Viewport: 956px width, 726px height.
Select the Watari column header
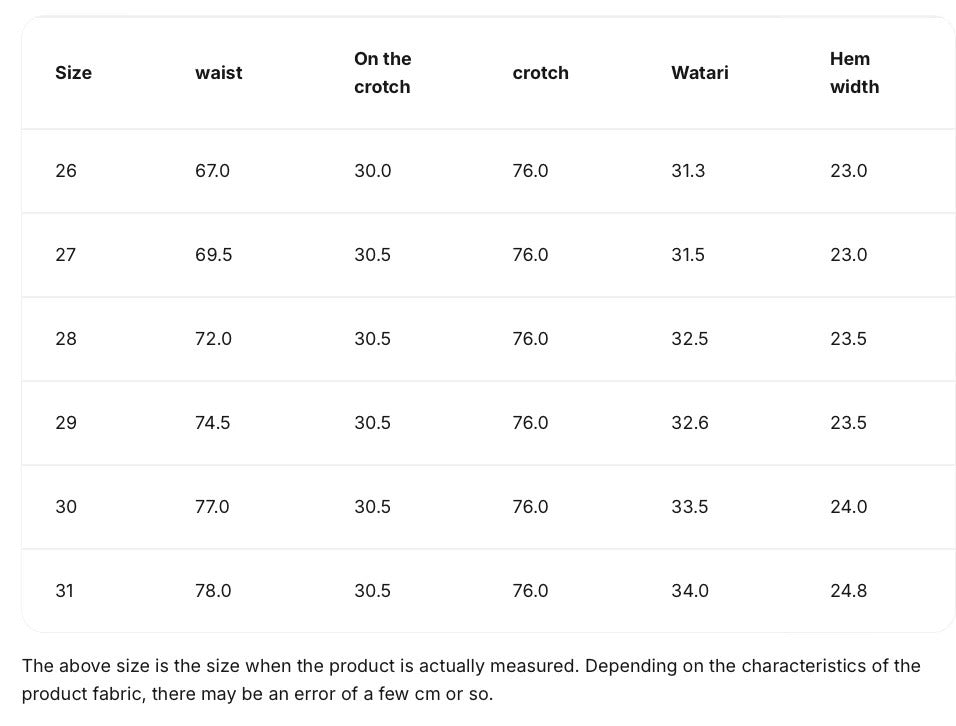coord(699,73)
